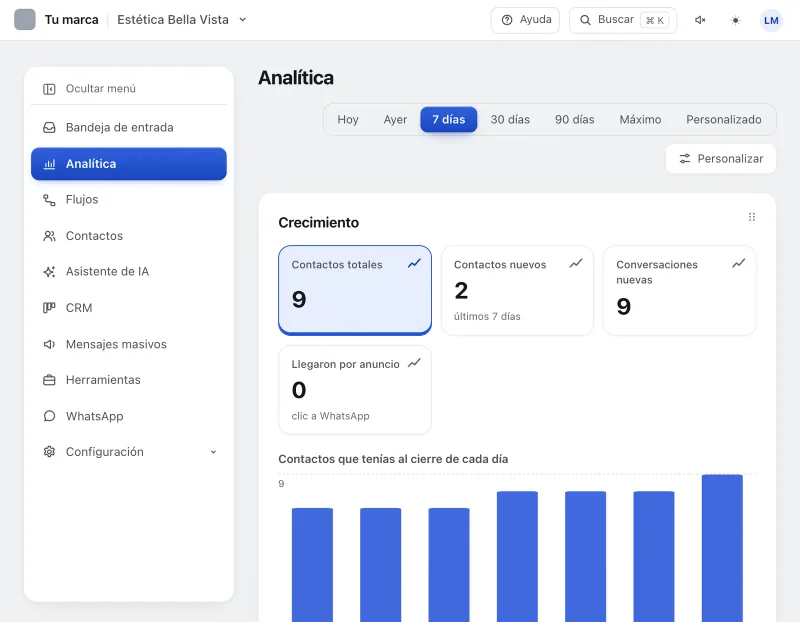Image resolution: width=800 pixels, height=622 pixels.
Task: Select the Máximo range
Action: pyautogui.click(x=640, y=119)
